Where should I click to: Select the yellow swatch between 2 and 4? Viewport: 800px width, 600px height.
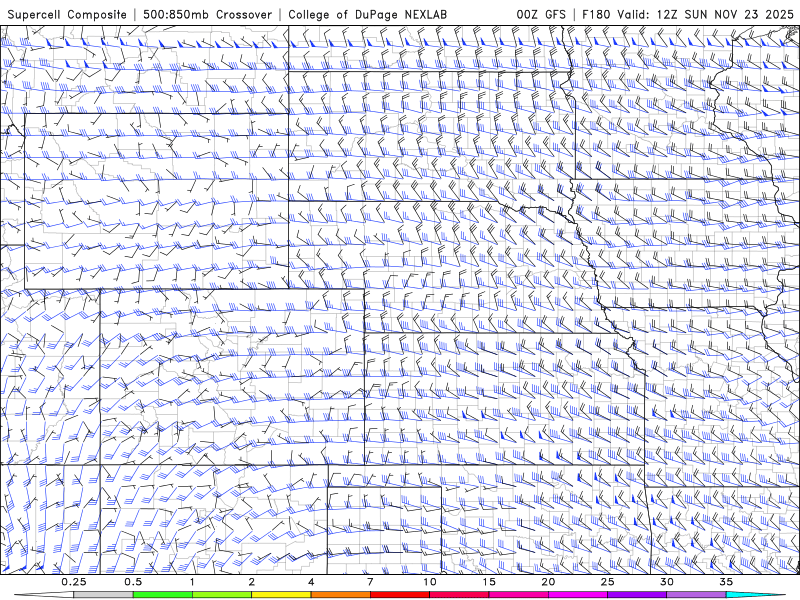281,595
